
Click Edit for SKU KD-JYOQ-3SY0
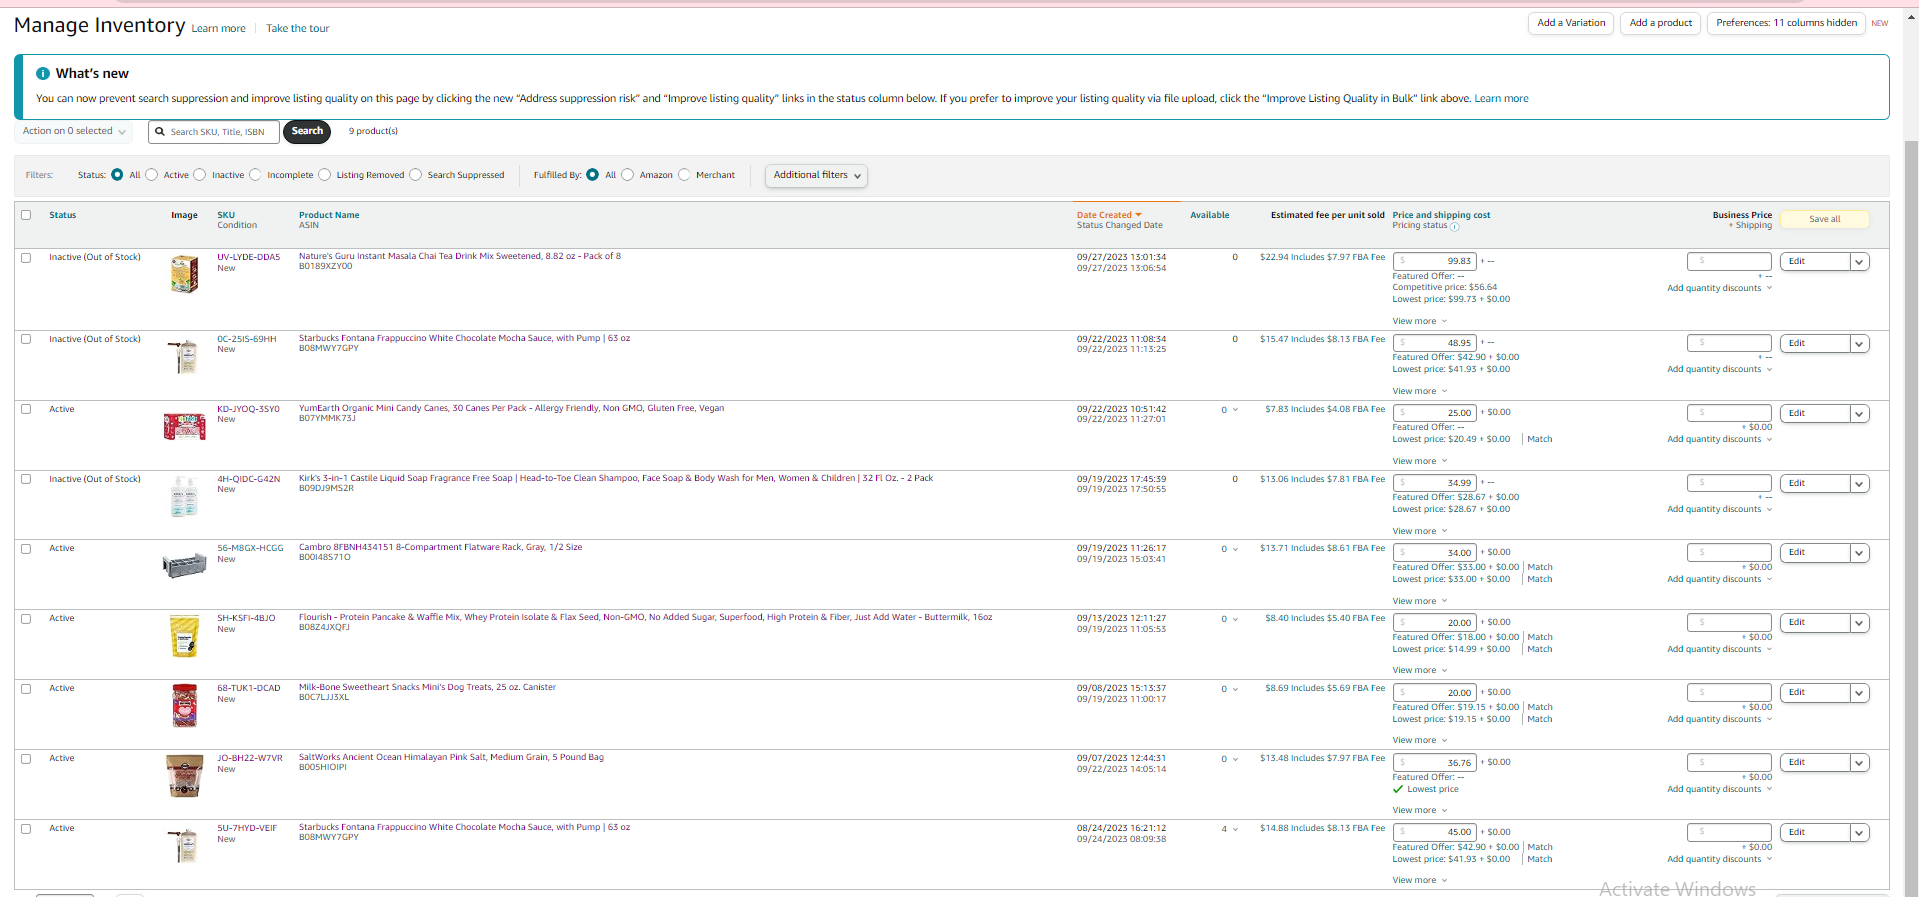point(1815,413)
